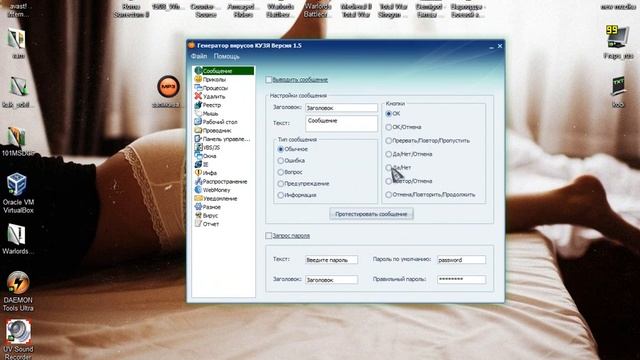This screenshot has width=640, height=360.
Task: Open the WebMoney globe icon
Action: pos(198,190)
